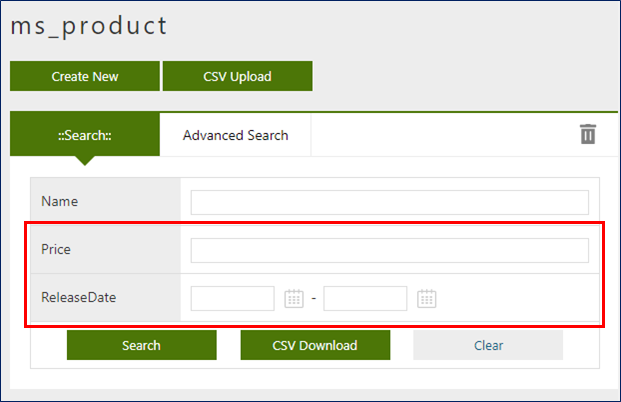Click the Name field label
Screen dimensions: 621x402
[x=60, y=201]
